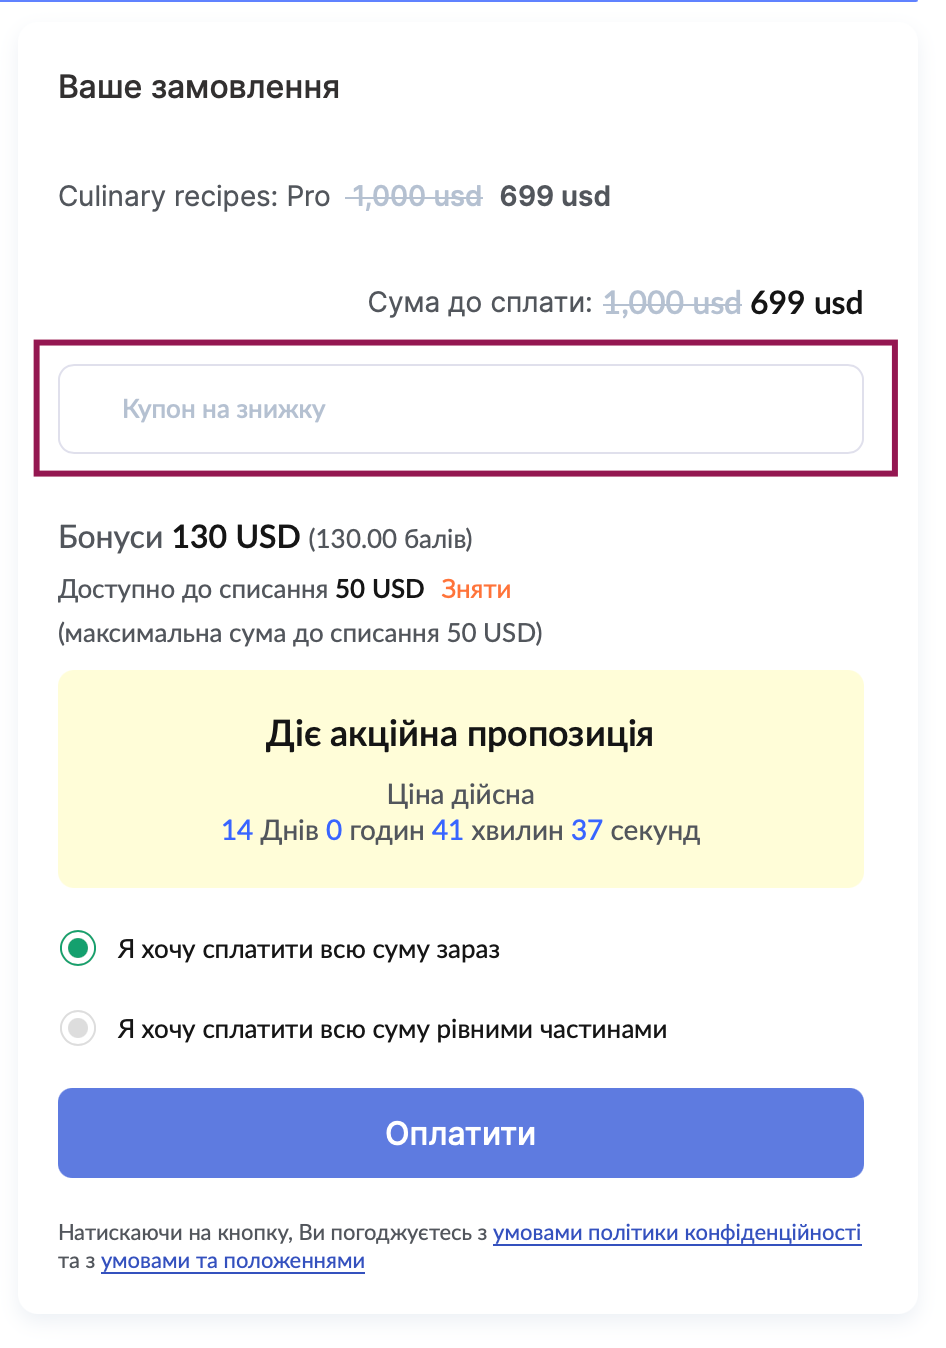946x1348 pixels.
Task: Select the pay full amount now radio button
Action: (78, 948)
